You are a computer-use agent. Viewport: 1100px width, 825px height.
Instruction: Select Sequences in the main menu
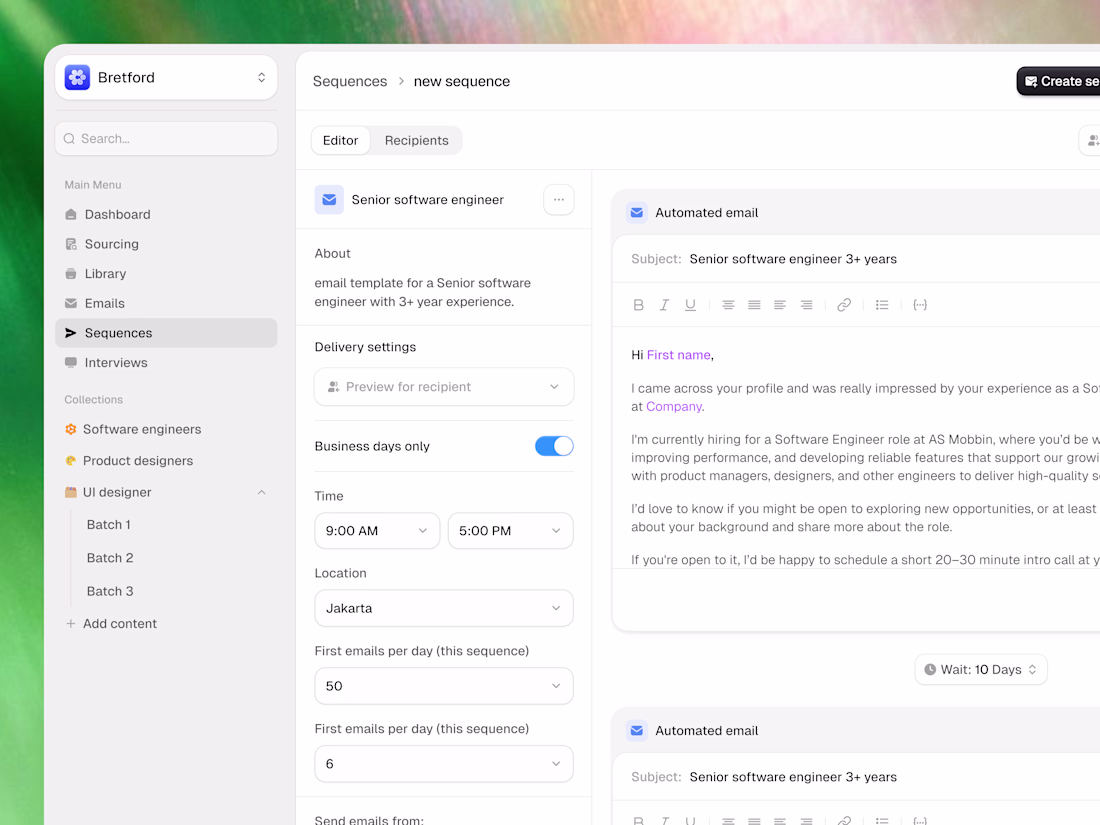click(x=166, y=333)
